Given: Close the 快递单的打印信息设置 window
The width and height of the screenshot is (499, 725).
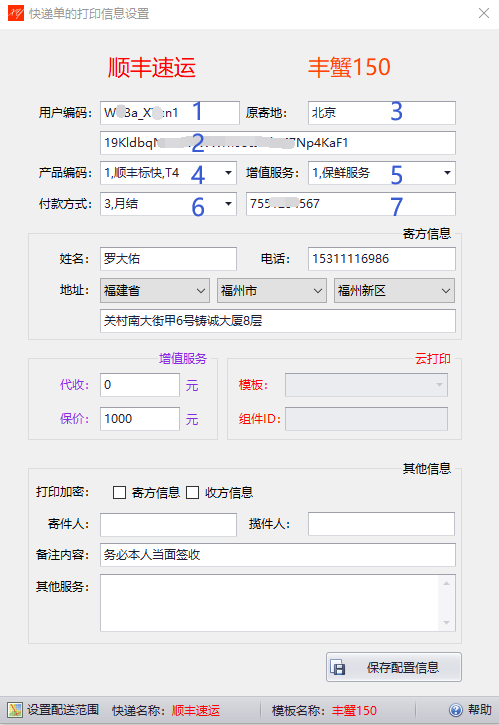Looking at the screenshot, I should tap(484, 13).
